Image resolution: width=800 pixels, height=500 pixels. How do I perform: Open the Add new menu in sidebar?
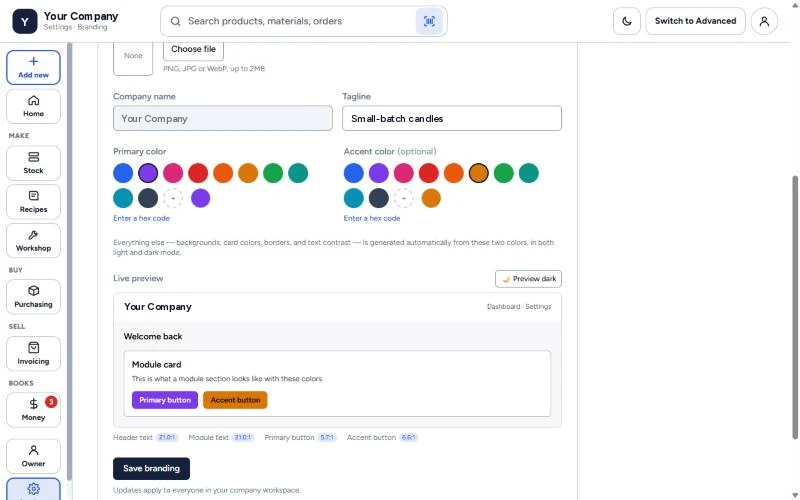(x=33, y=67)
